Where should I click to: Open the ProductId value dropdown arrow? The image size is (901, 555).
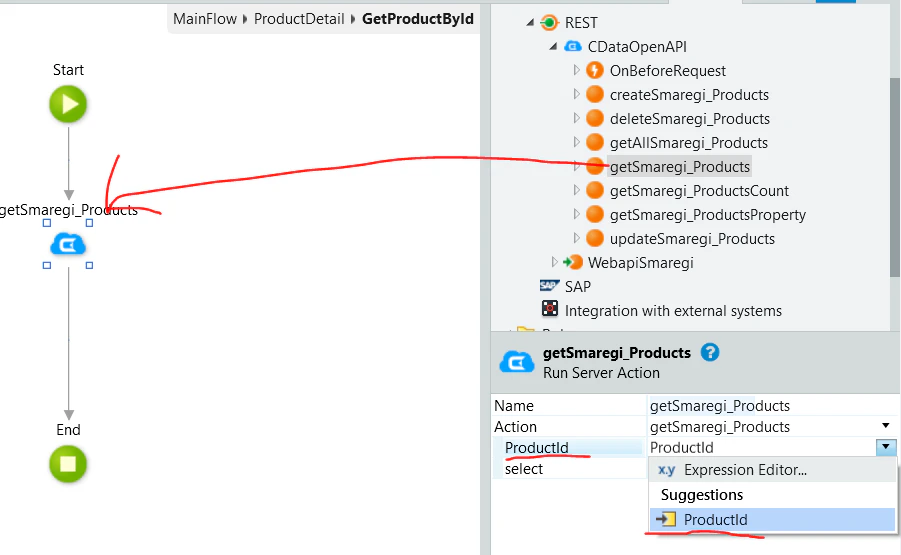coord(885,446)
